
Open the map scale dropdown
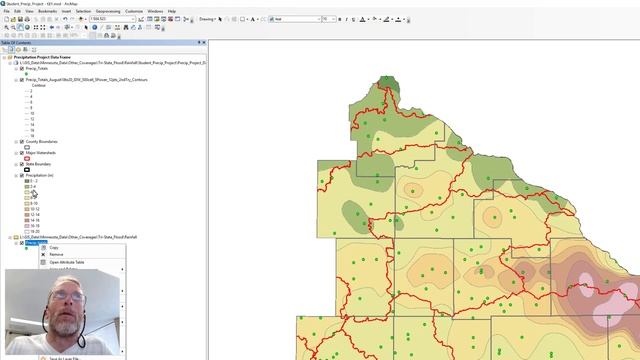(133, 19)
